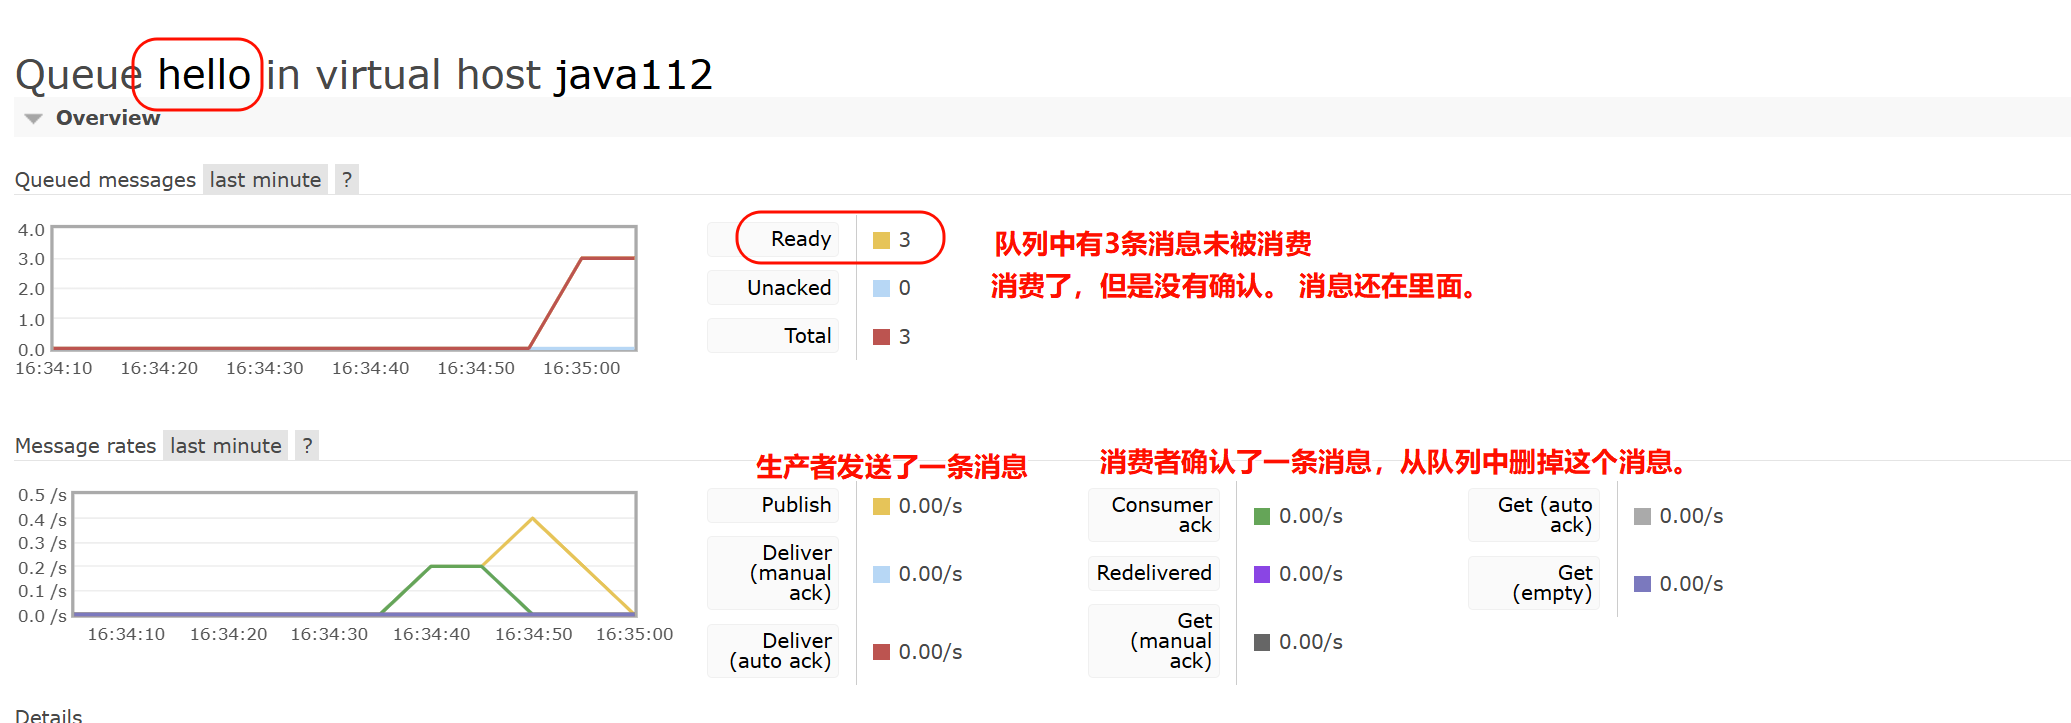Click Queued messages help question mark
The height and width of the screenshot is (723, 2071).
[347, 180]
